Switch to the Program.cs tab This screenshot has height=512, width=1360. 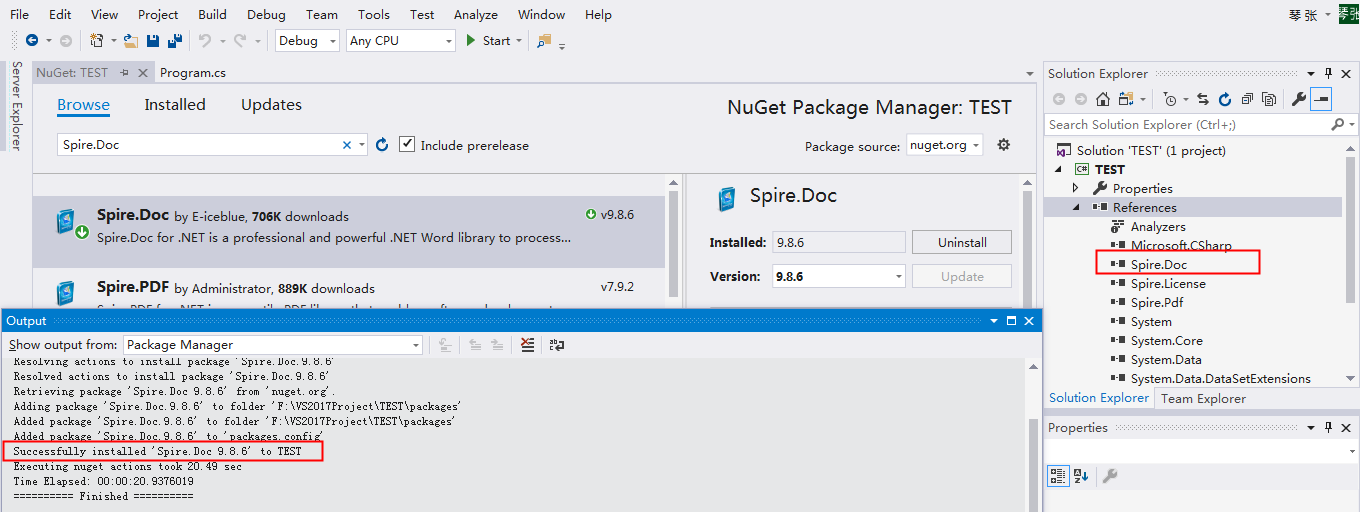coord(193,73)
